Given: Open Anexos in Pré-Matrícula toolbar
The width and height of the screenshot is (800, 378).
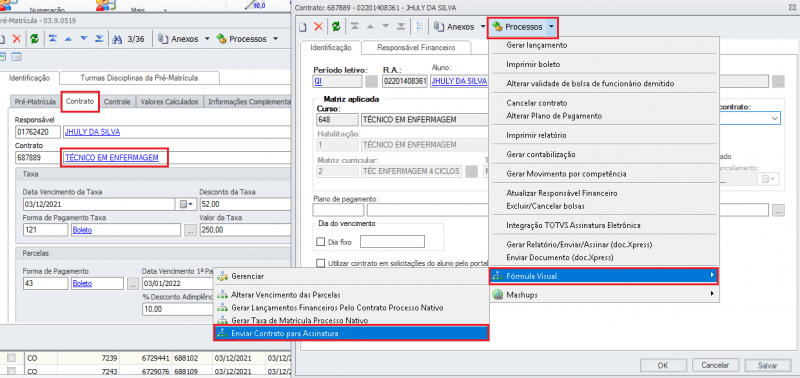Looking at the screenshot, I should 179,39.
